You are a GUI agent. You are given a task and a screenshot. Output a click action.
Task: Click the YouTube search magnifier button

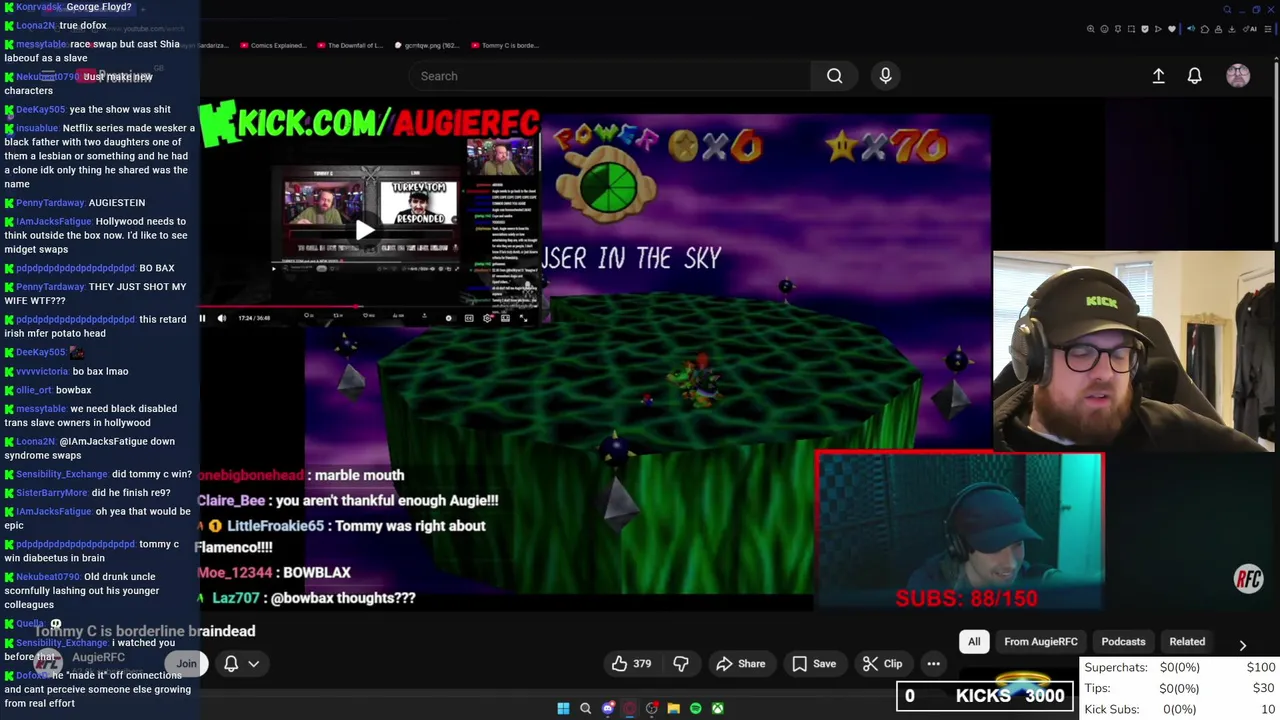(834, 76)
